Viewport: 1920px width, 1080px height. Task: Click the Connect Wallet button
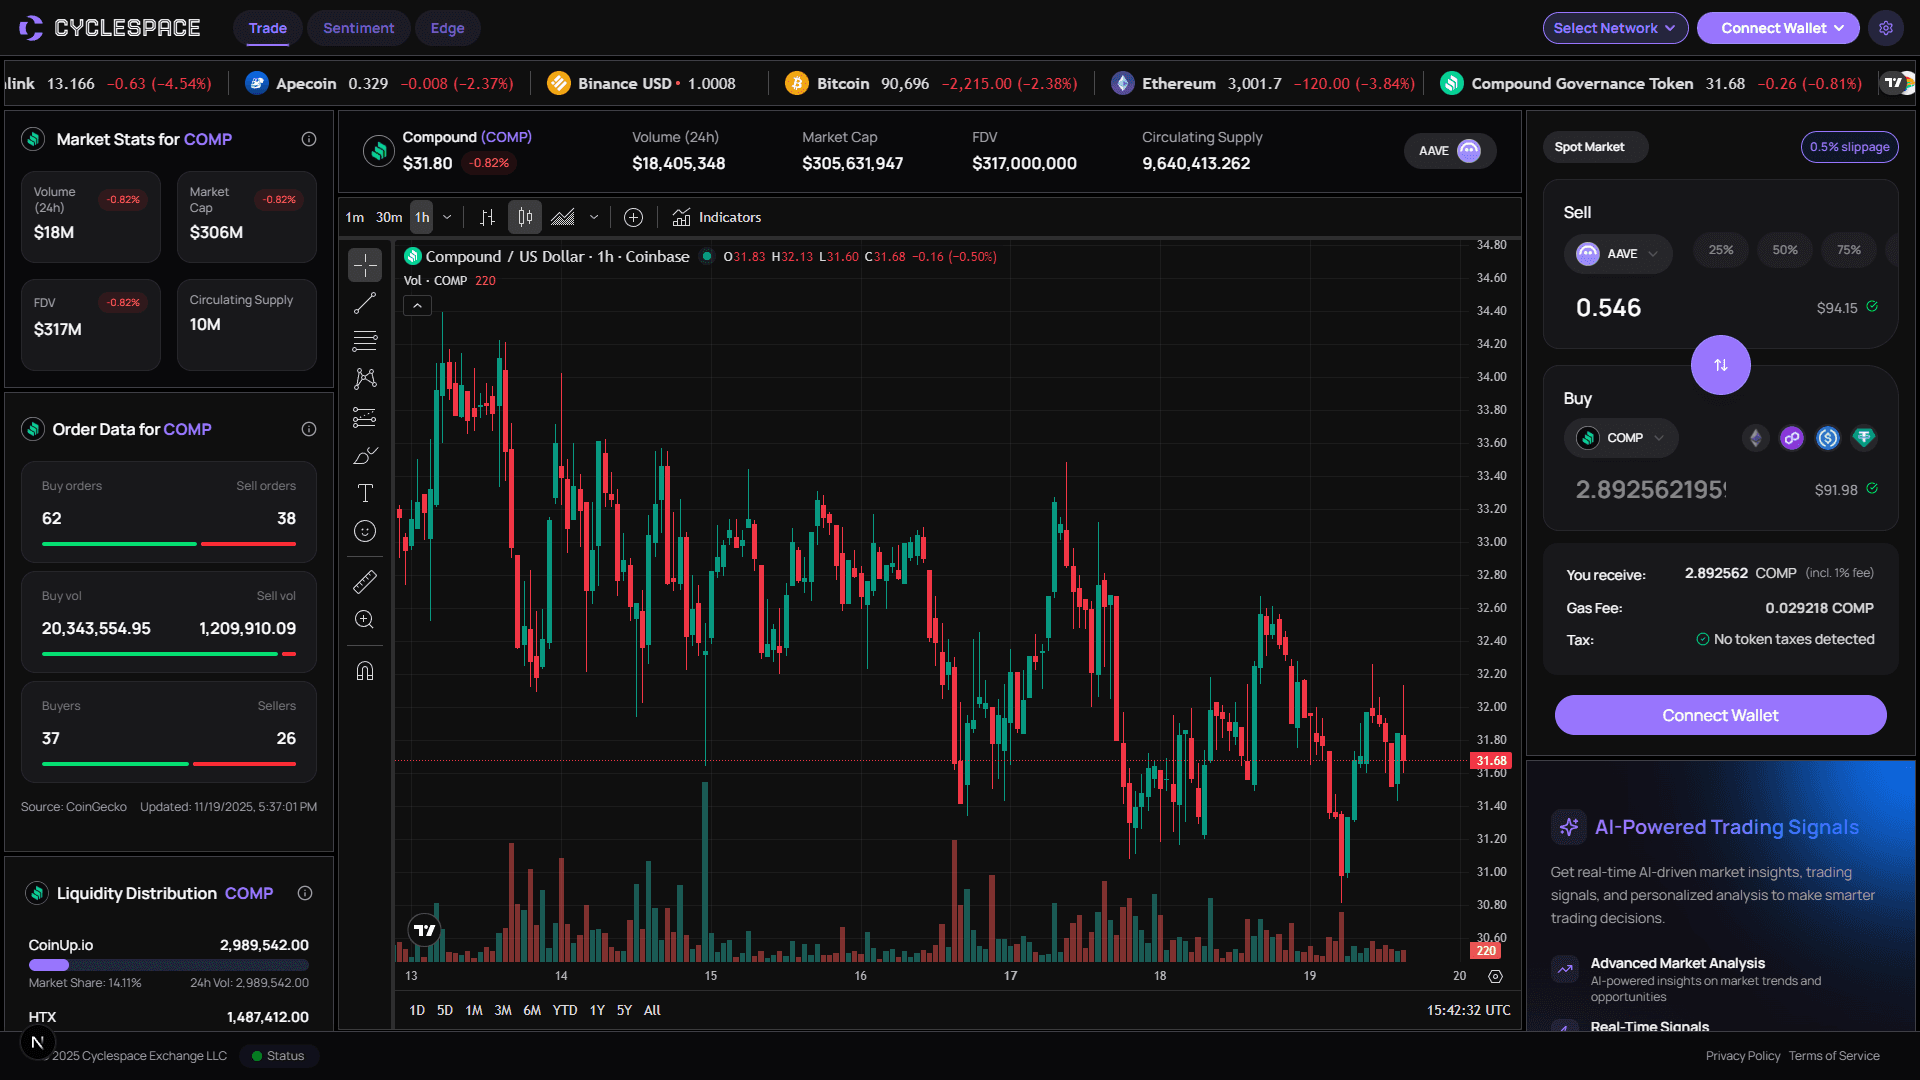click(x=1719, y=715)
